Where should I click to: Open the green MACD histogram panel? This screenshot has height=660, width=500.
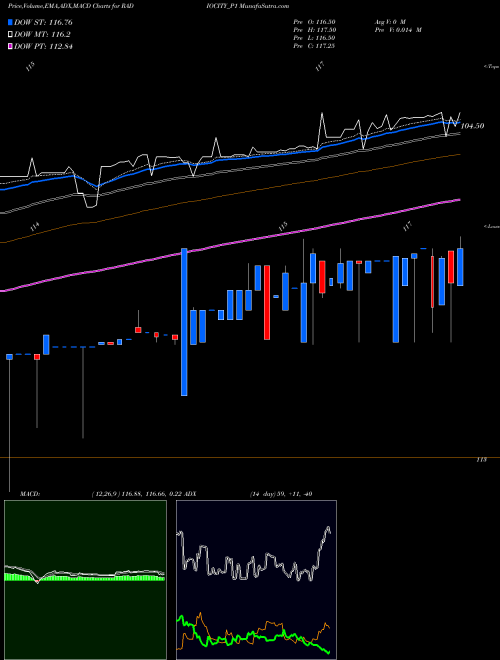tap(85, 580)
